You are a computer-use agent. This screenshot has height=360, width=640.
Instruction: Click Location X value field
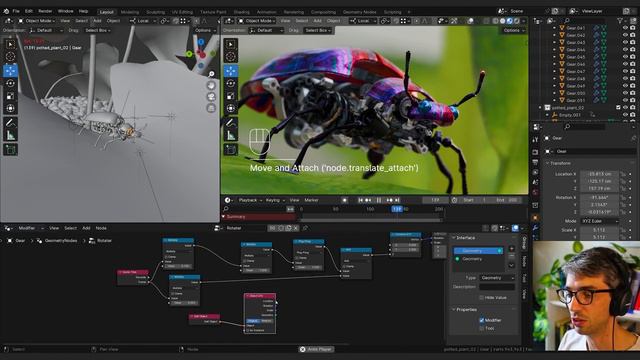(599, 174)
